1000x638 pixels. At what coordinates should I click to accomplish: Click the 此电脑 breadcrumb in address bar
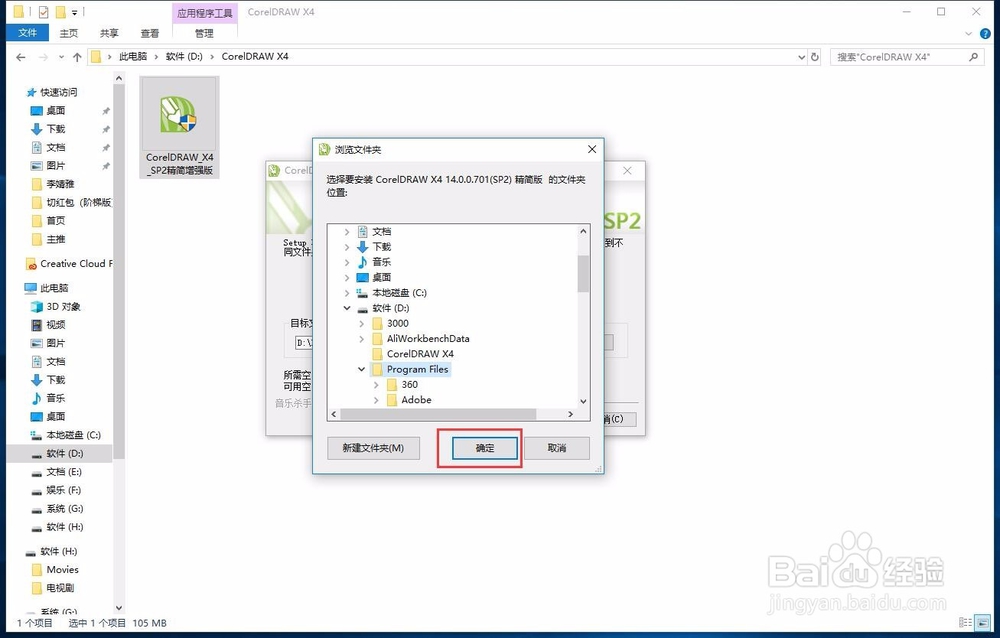pyautogui.click(x=133, y=57)
